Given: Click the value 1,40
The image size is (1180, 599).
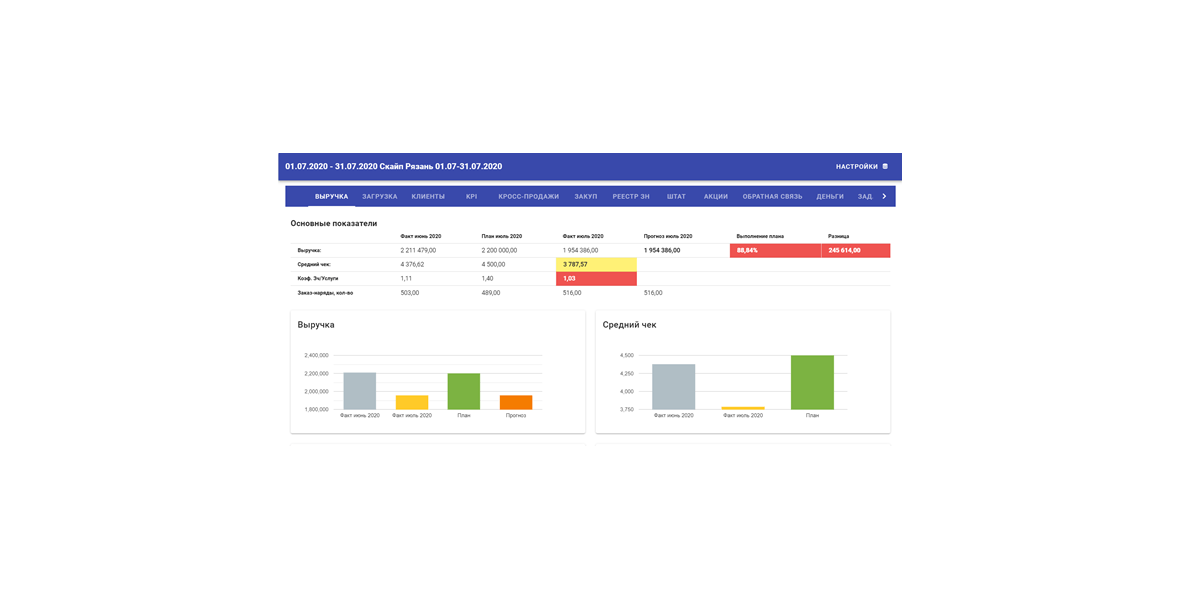Looking at the screenshot, I should [488, 279].
